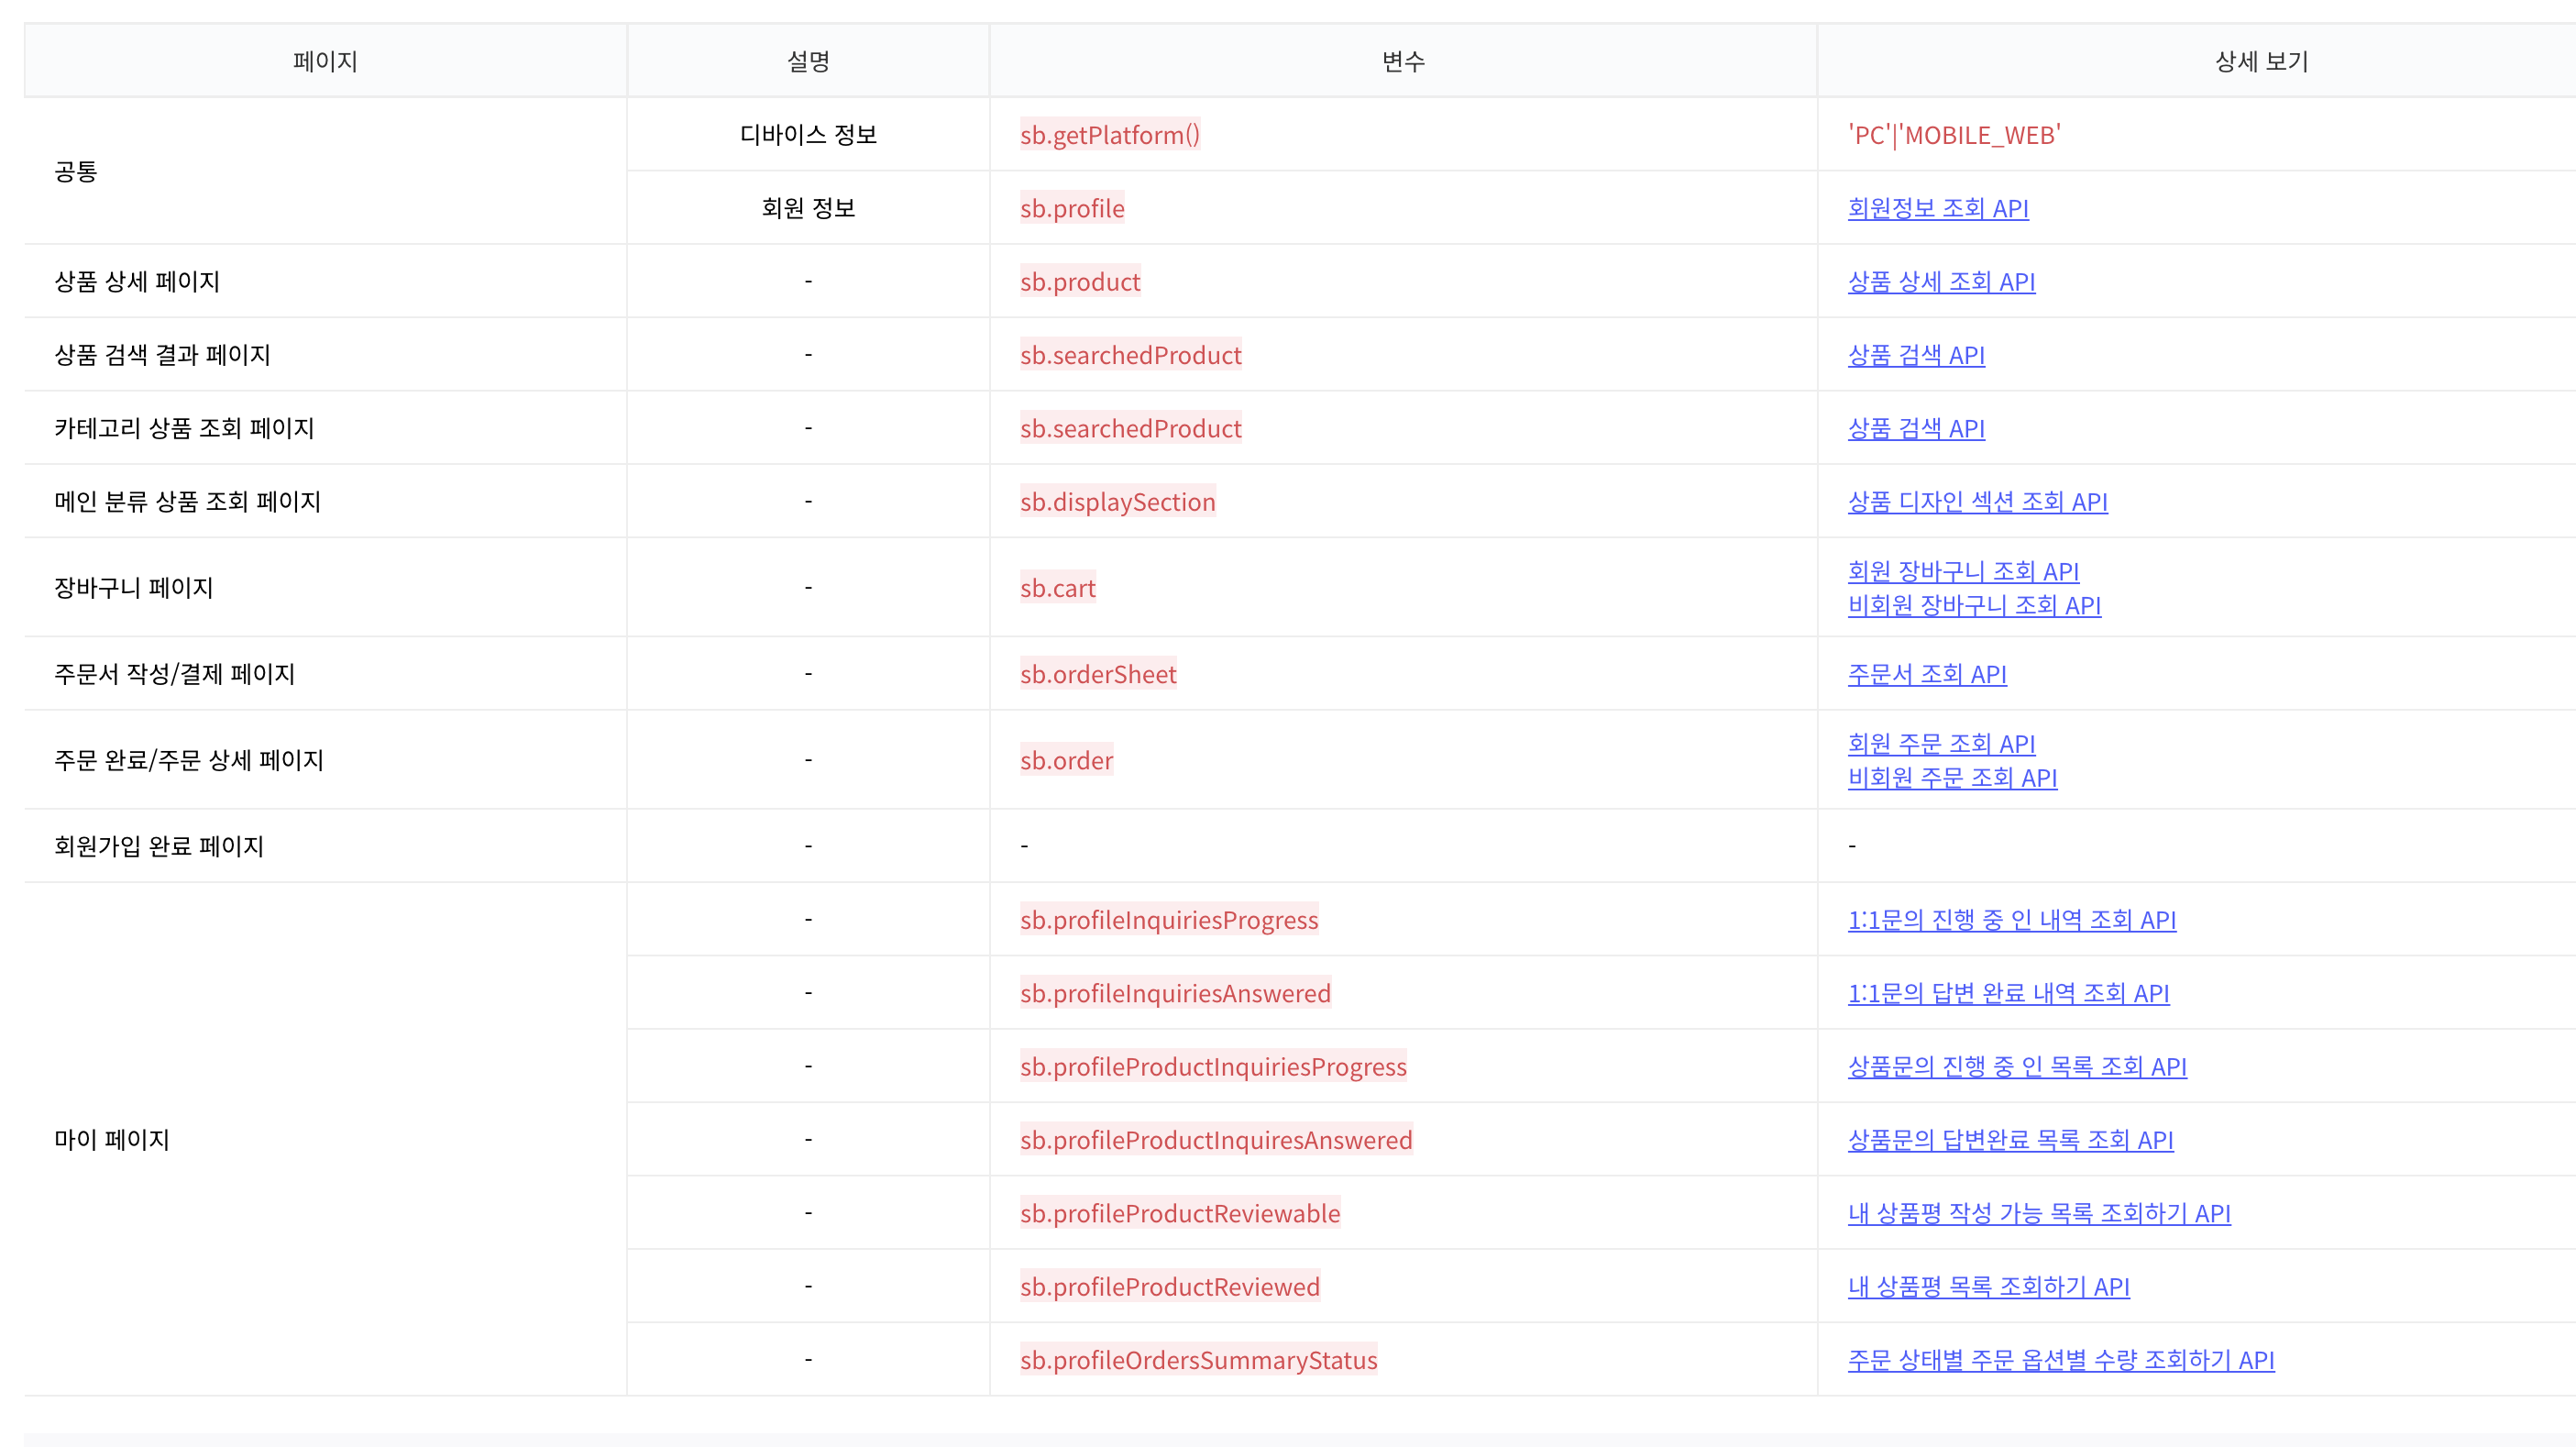Follow the 주문서 조회 API link
The image size is (2576, 1447).
click(x=1926, y=674)
